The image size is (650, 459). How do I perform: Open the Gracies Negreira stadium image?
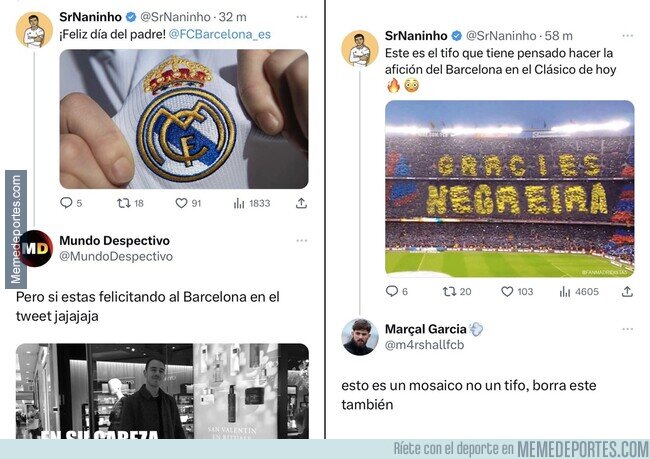coord(509,189)
